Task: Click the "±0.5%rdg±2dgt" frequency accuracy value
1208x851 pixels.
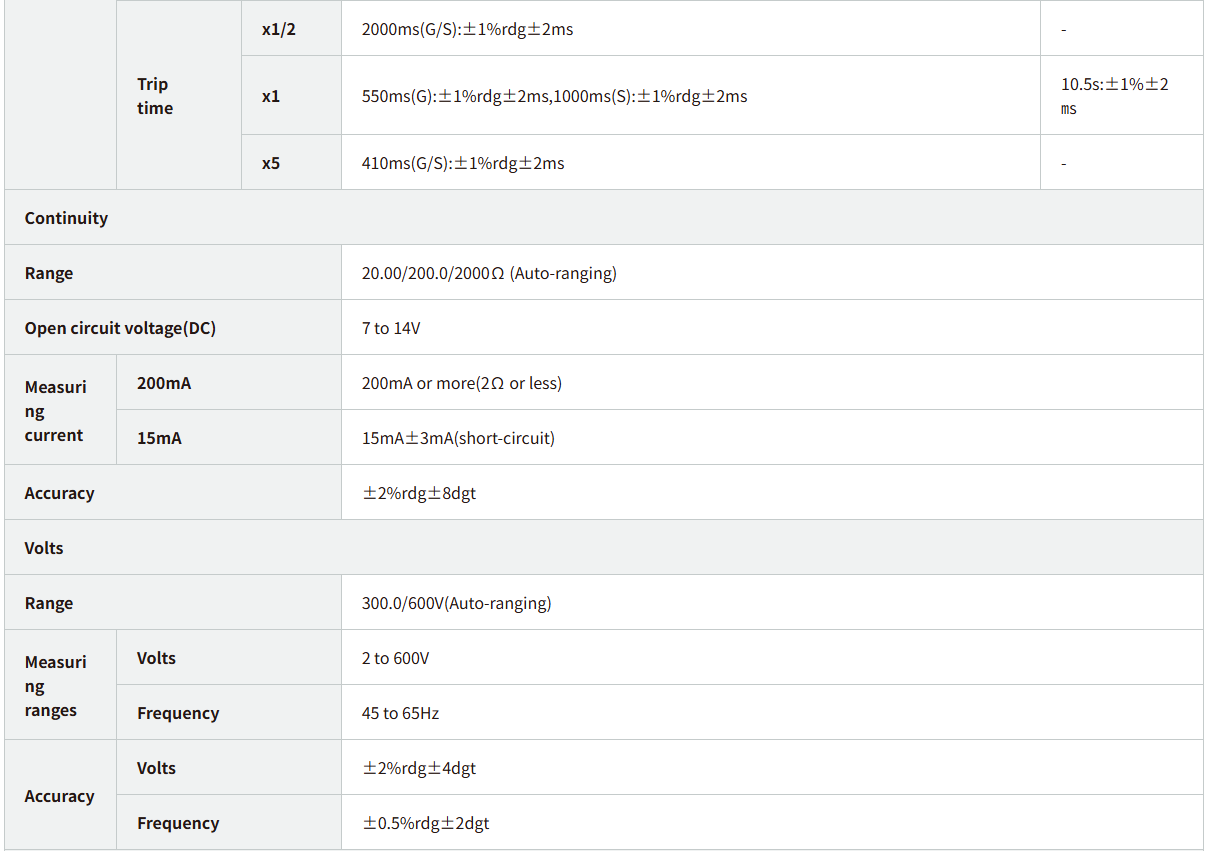Action: pos(425,823)
